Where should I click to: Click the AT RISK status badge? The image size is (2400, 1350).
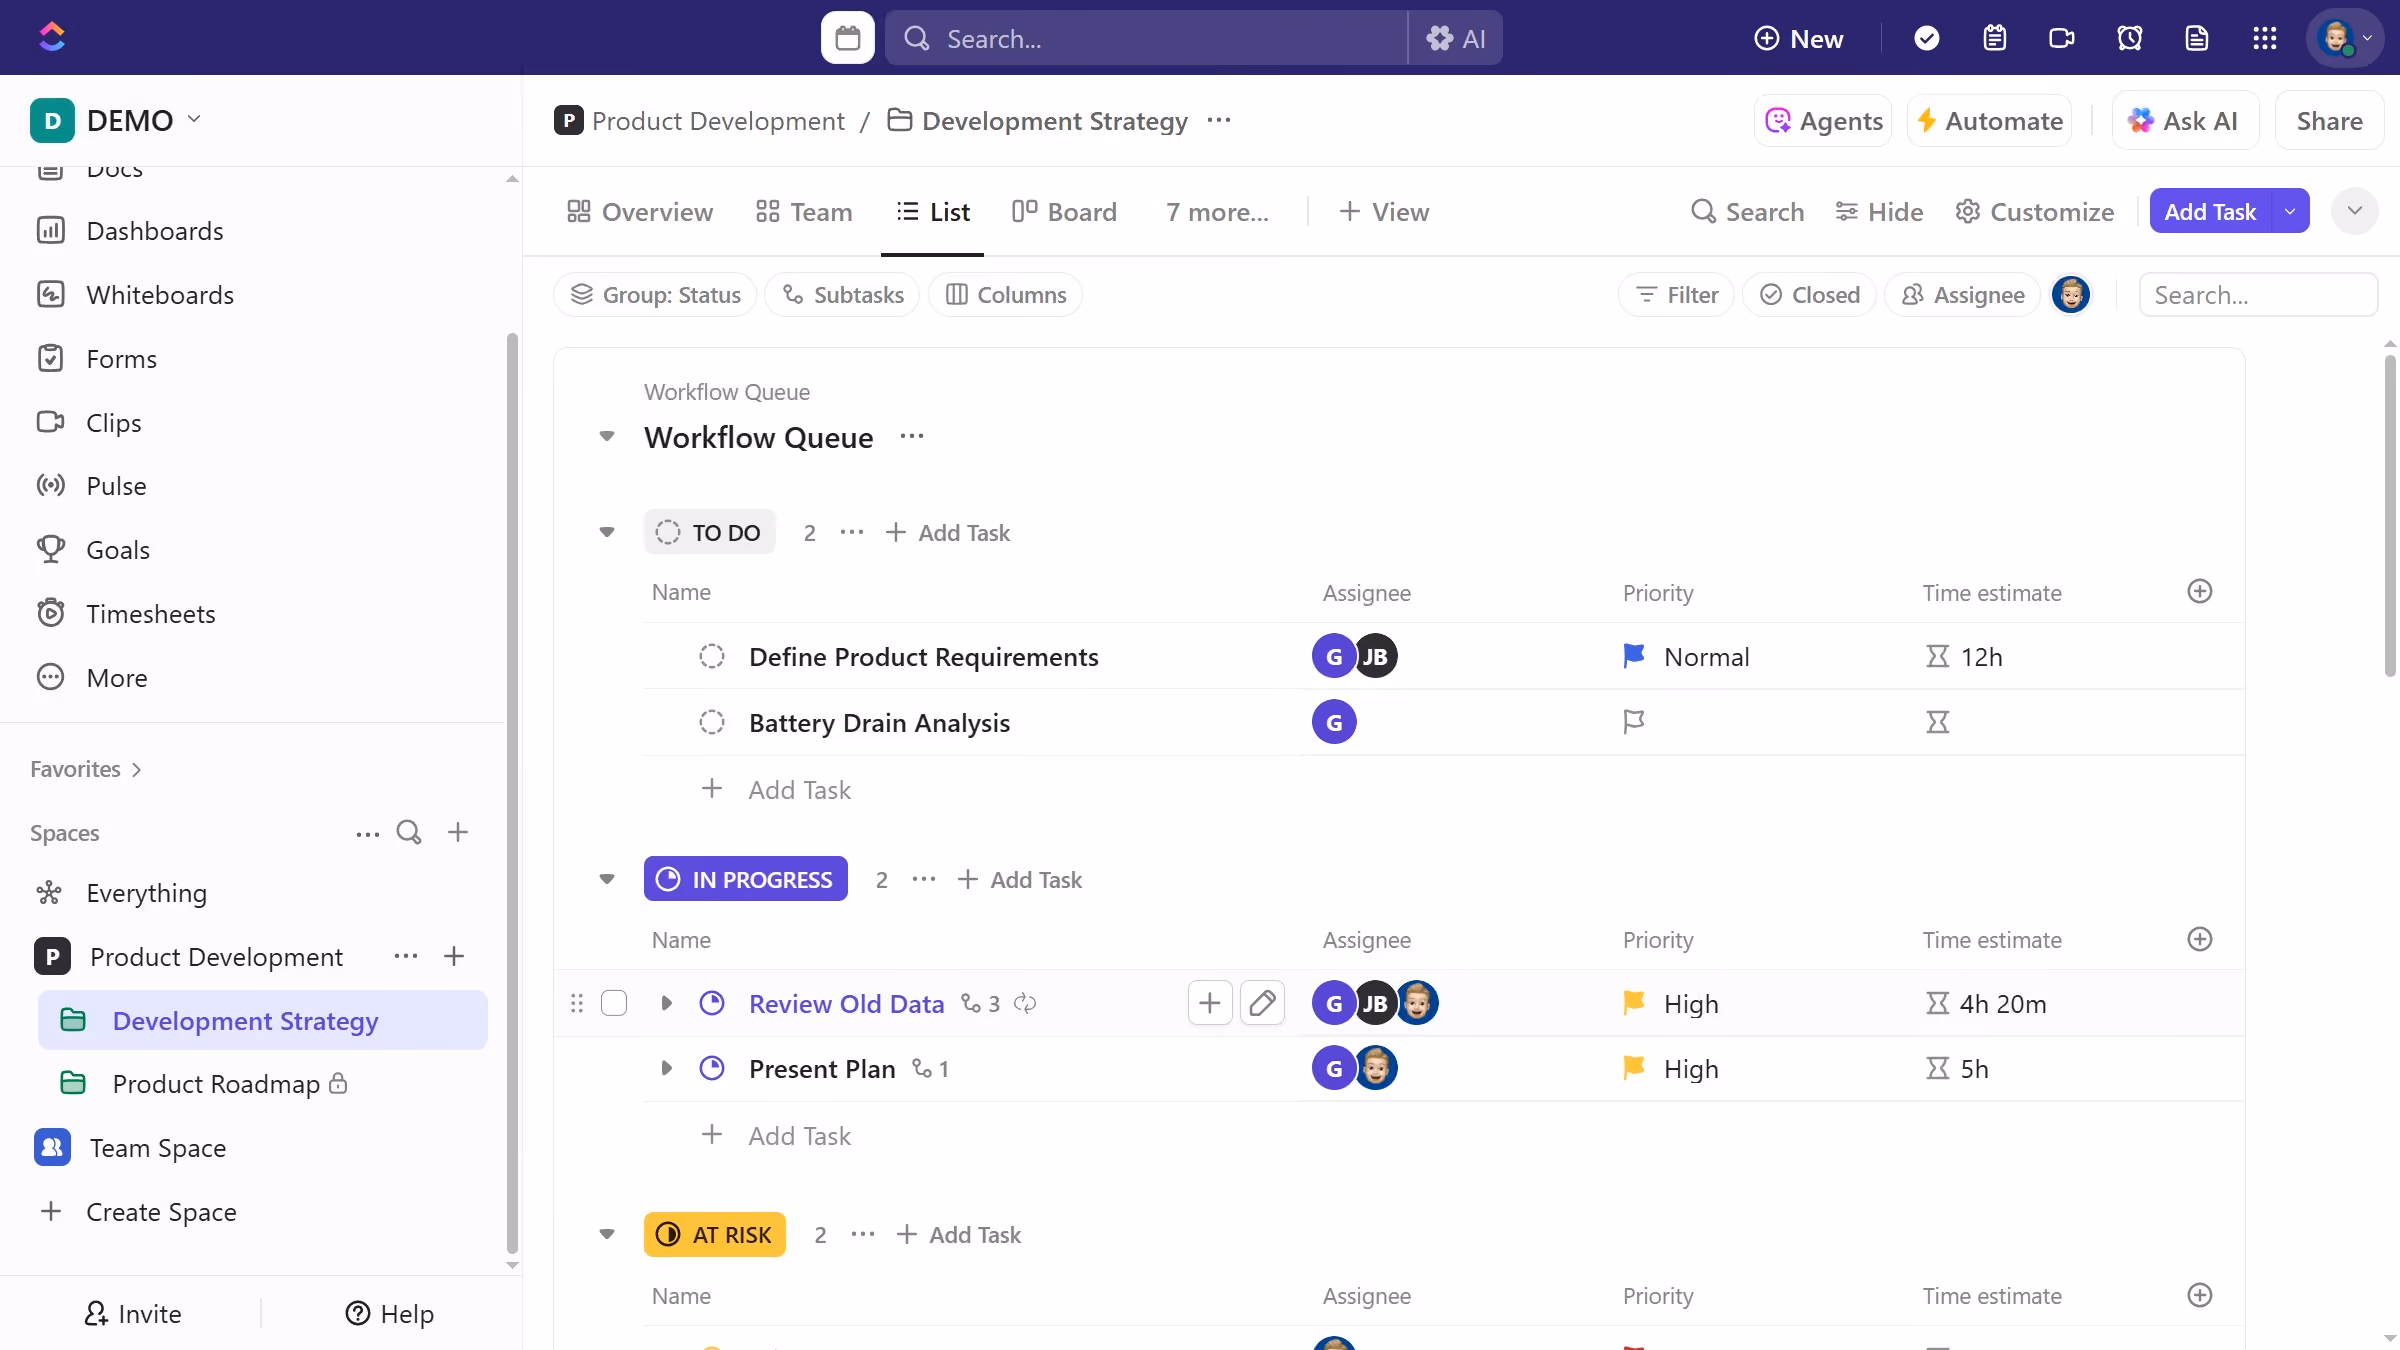(714, 1234)
